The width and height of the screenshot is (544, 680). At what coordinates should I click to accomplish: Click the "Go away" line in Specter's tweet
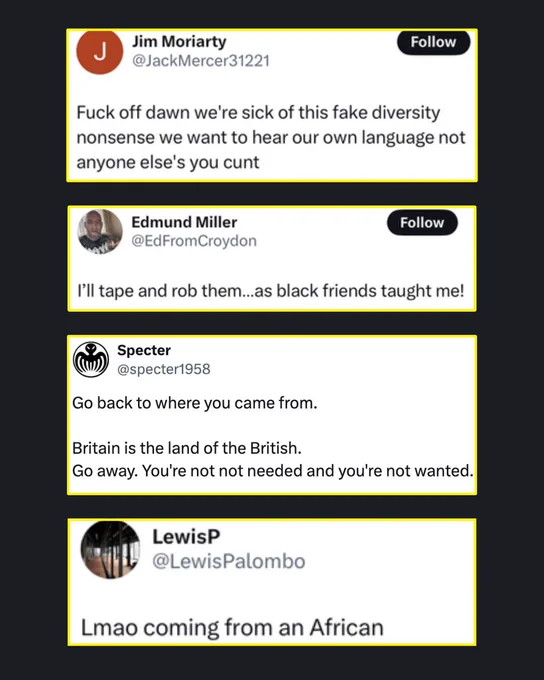(272, 471)
